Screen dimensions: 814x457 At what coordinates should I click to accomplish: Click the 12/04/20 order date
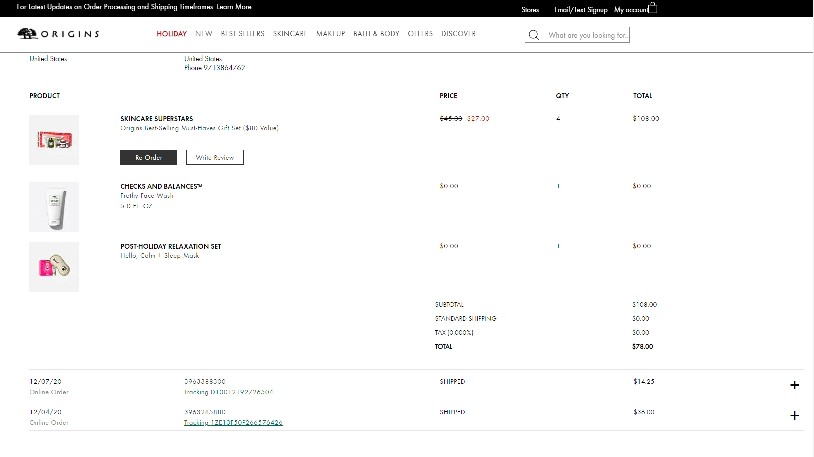[x=46, y=411]
